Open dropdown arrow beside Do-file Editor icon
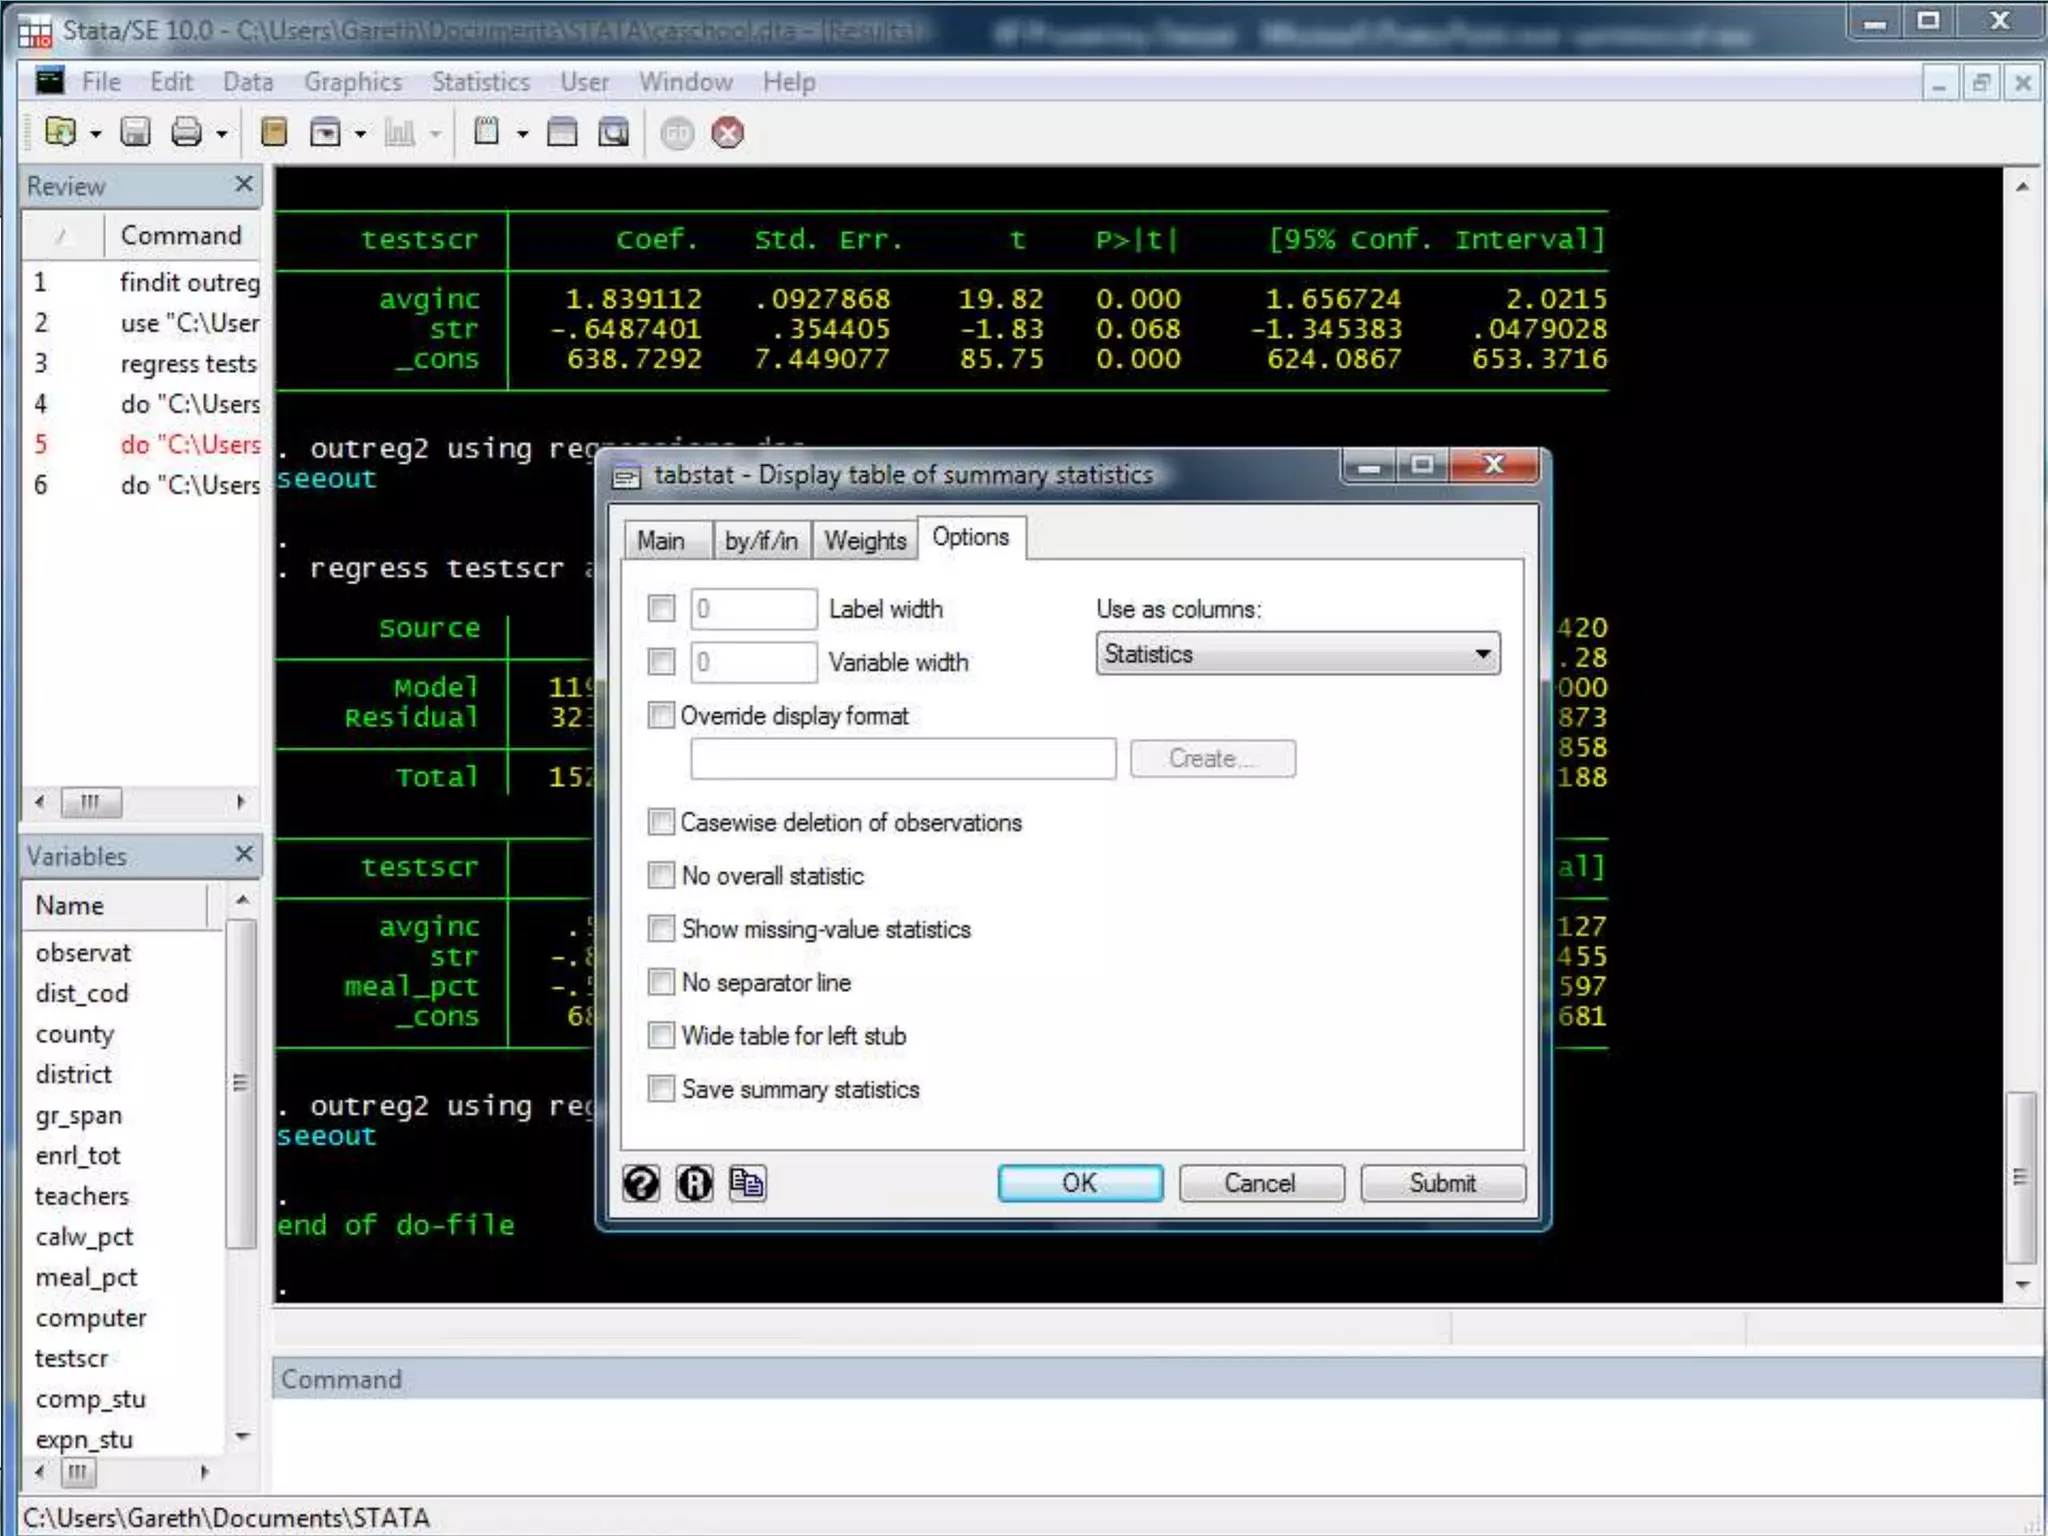Image resolution: width=2048 pixels, height=1536 pixels. [x=522, y=134]
